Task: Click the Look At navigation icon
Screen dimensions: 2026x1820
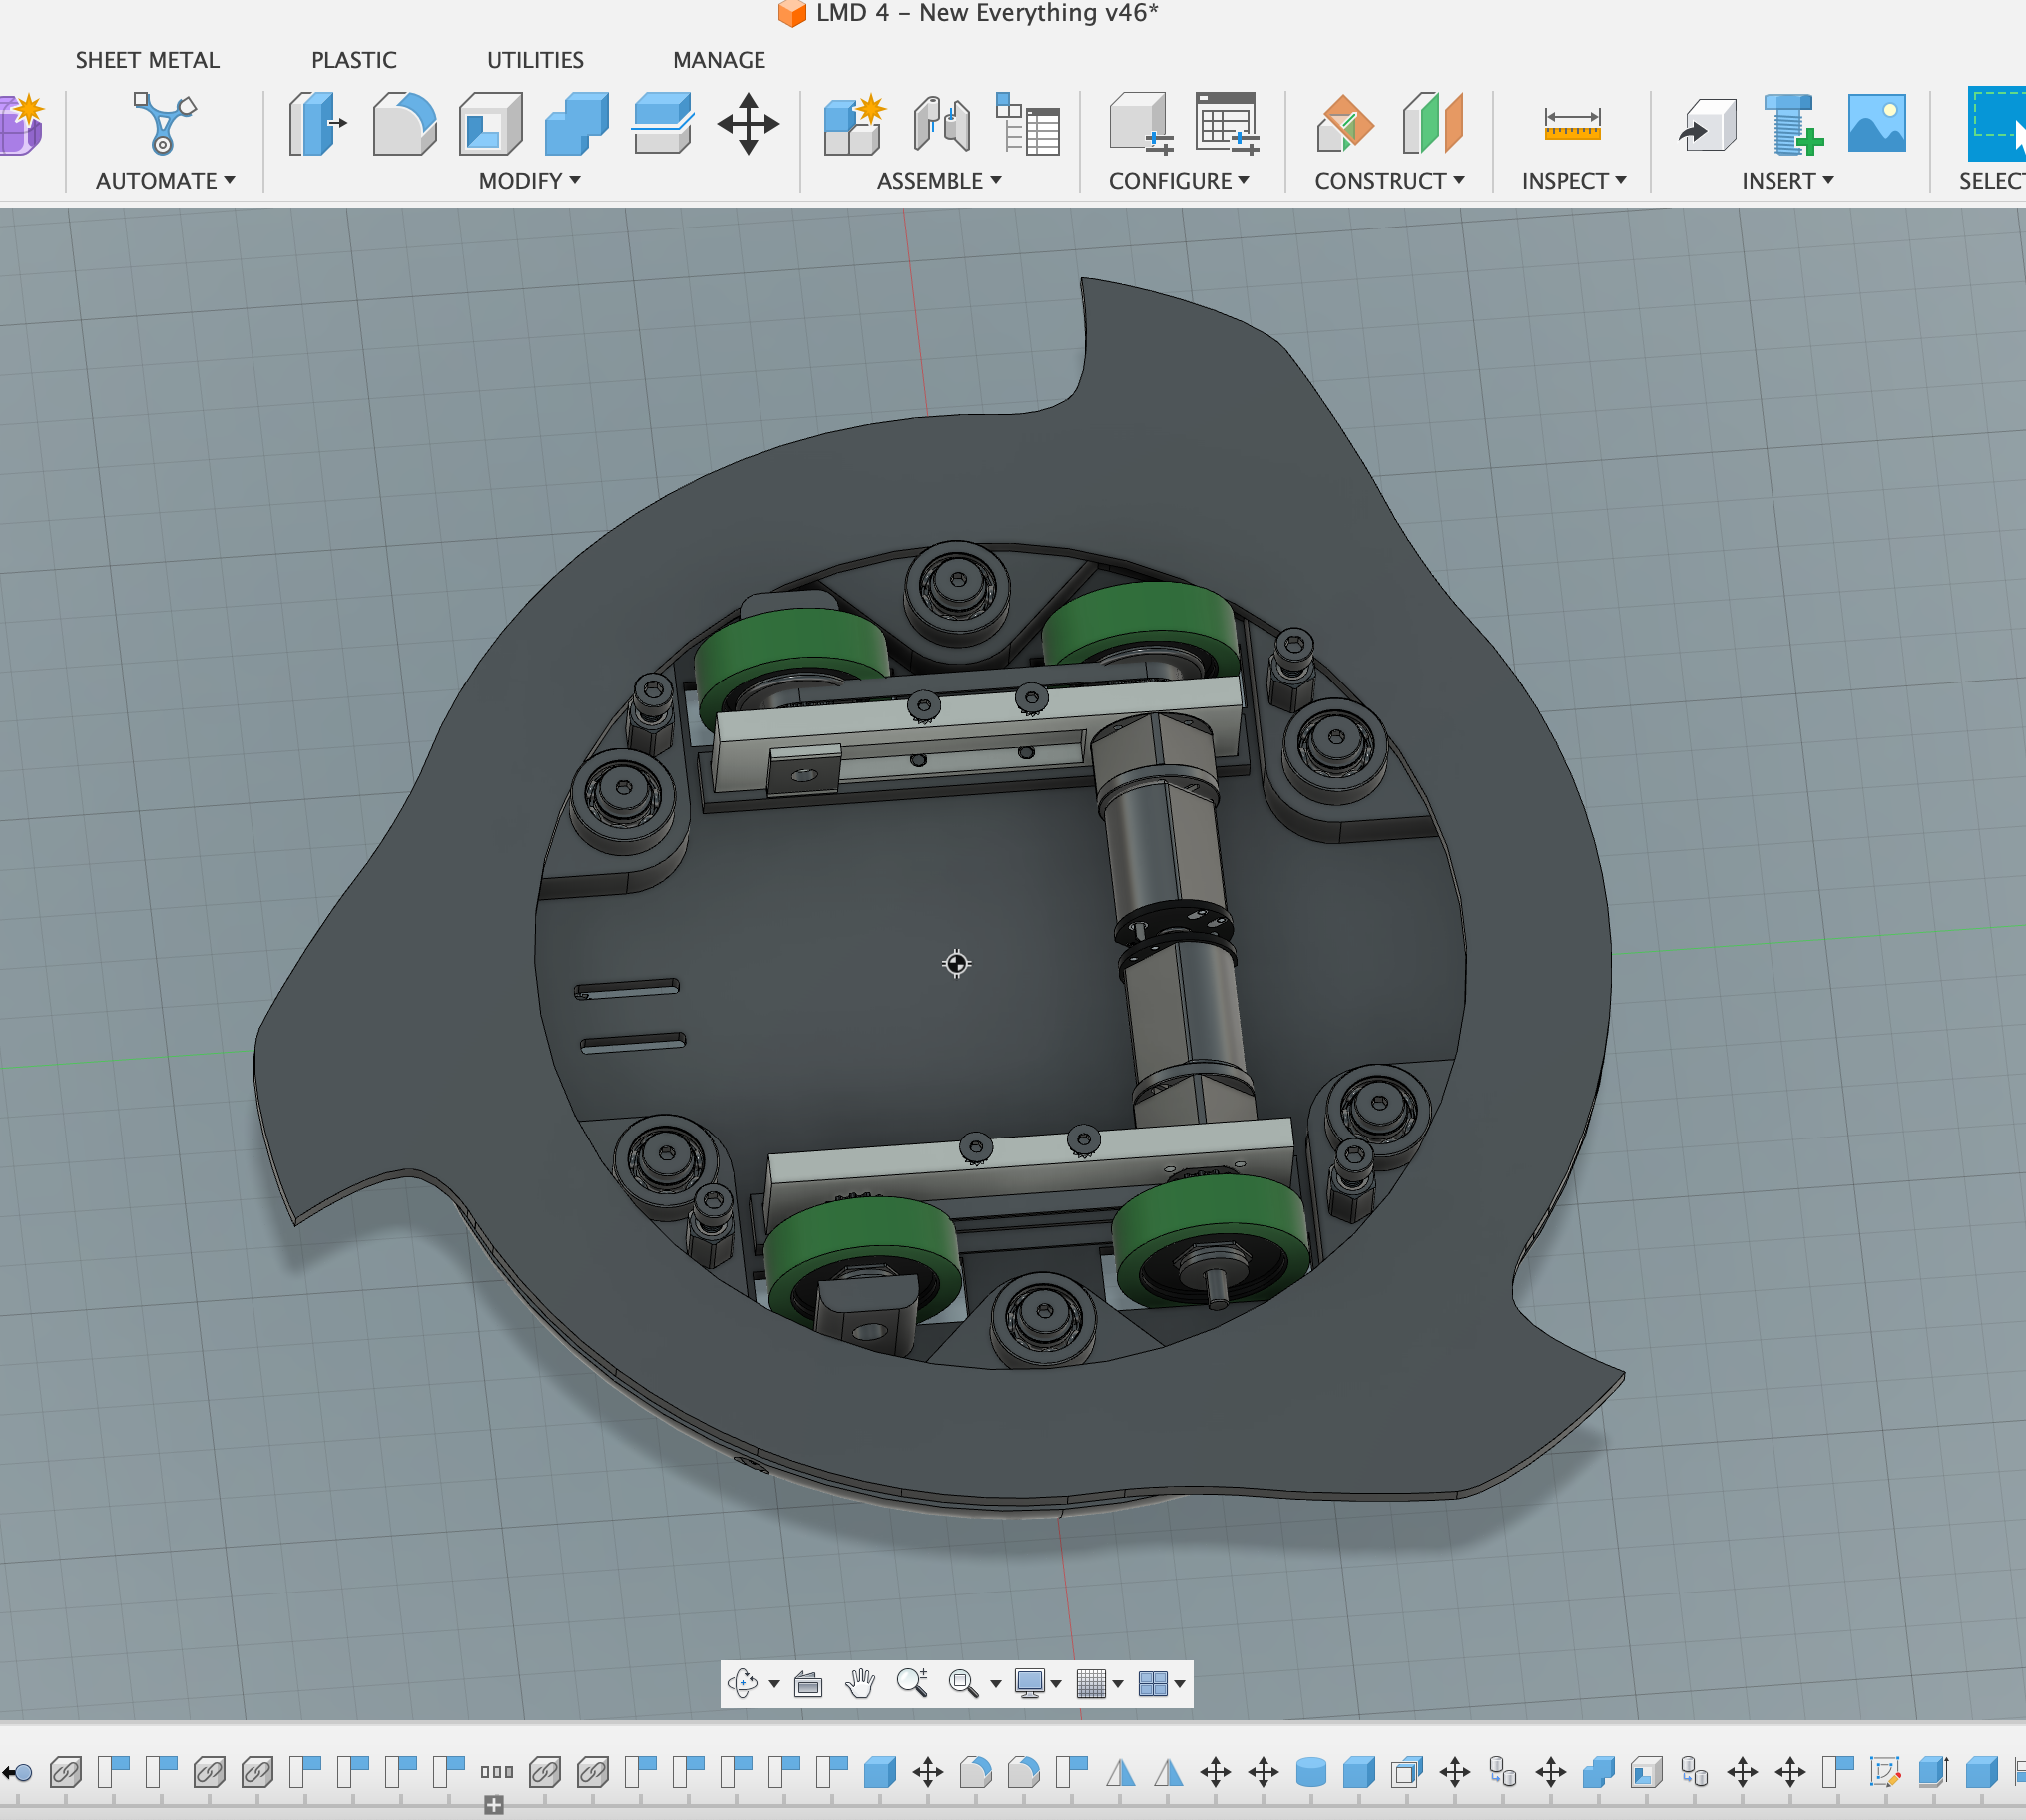Action: coord(808,1684)
